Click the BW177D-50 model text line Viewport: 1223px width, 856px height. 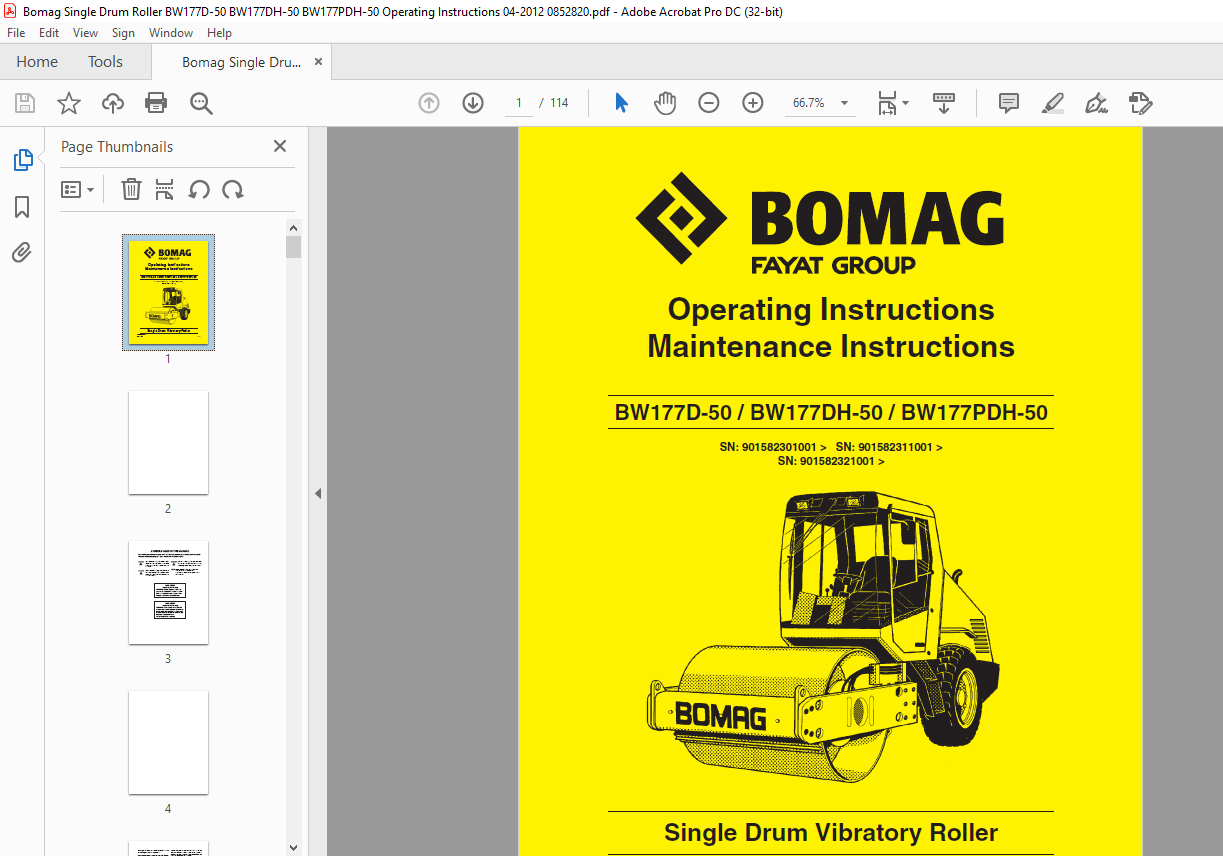(x=831, y=412)
